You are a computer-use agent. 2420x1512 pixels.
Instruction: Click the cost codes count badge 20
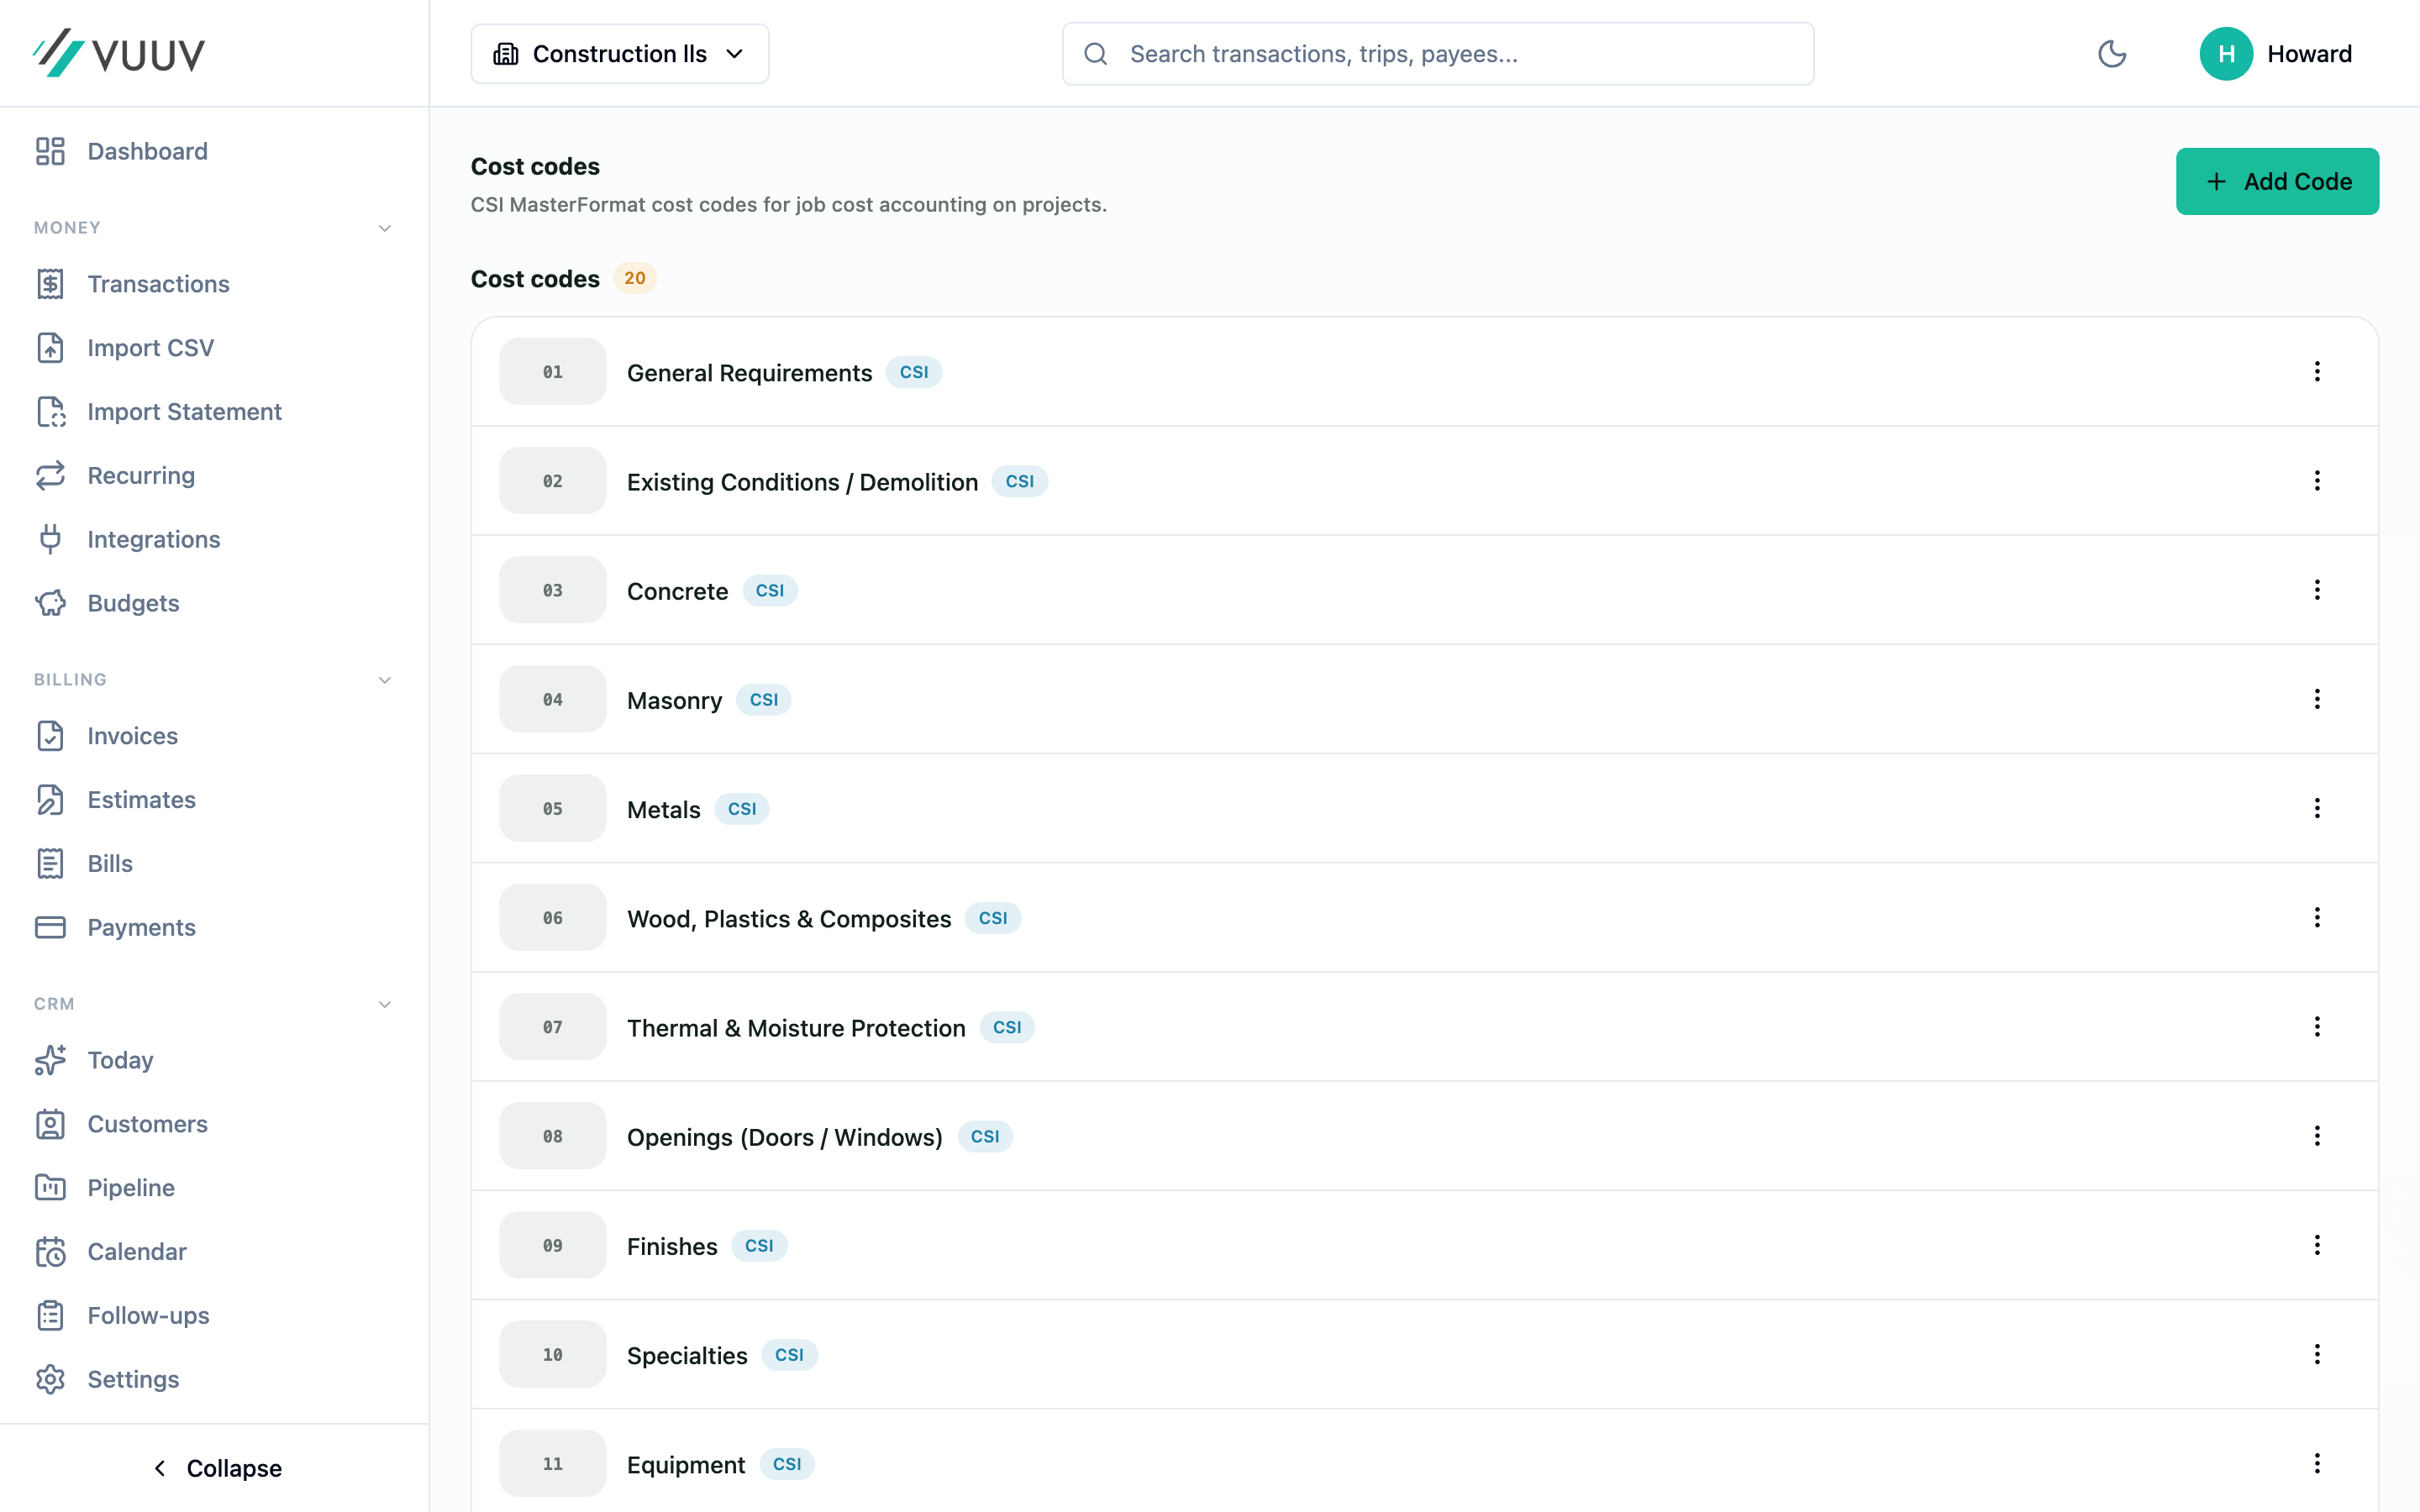[x=634, y=278]
